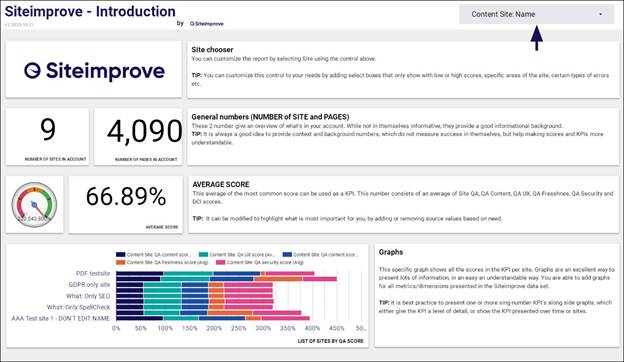The height and width of the screenshot is (362, 624).
Task: Open the Content Site: Name dropdown
Action: [x=536, y=14]
